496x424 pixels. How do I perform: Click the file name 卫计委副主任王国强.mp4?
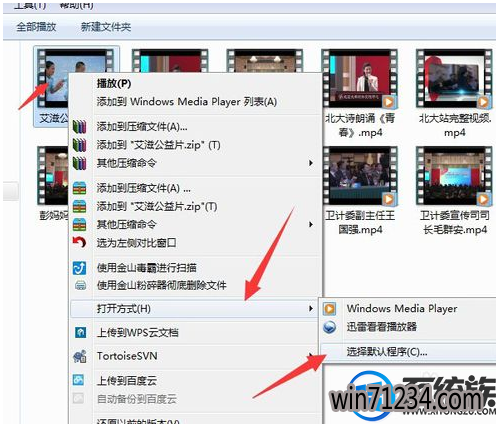(360, 223)
